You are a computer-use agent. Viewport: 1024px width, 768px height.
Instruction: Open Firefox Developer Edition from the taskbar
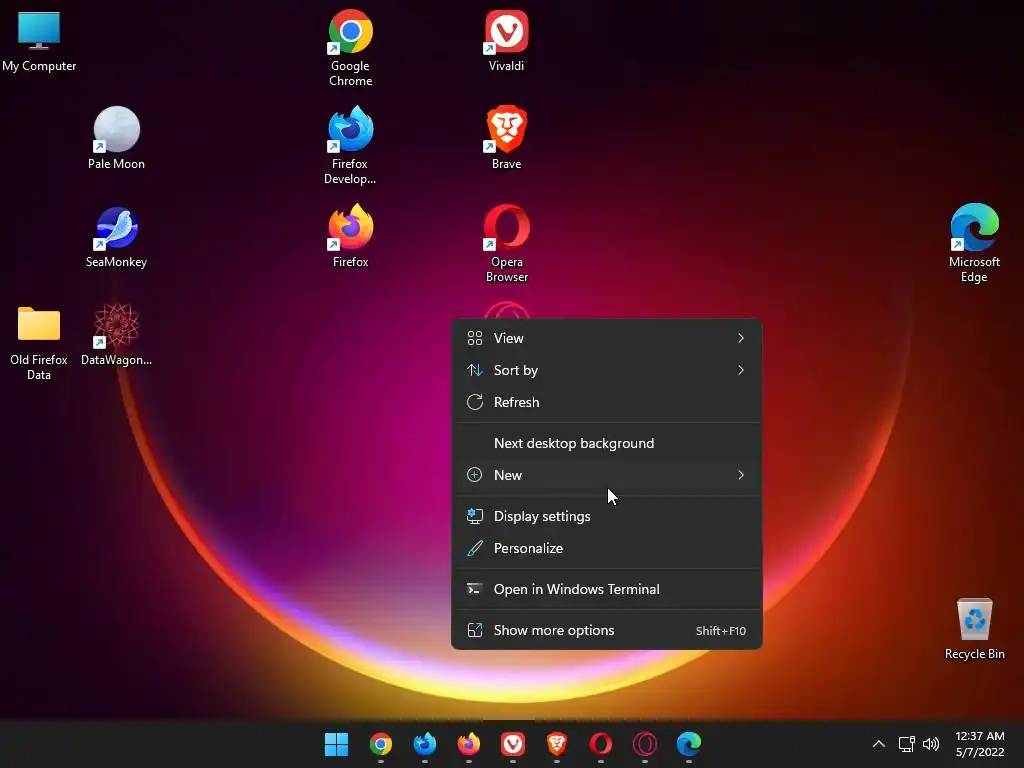point(424,744)
